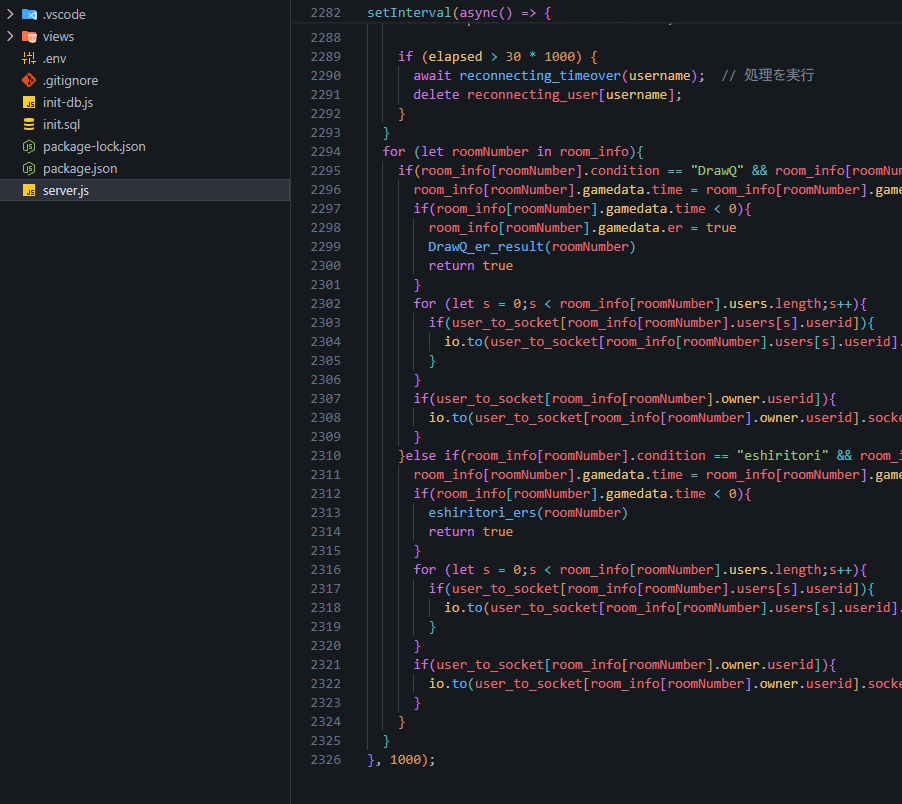Viewport: 902px width, 804px height.
Task: Click line number 2300
Action: 326,265
